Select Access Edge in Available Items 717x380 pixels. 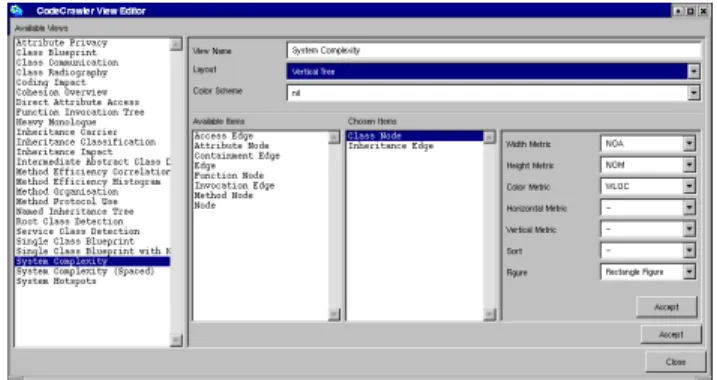224,136
